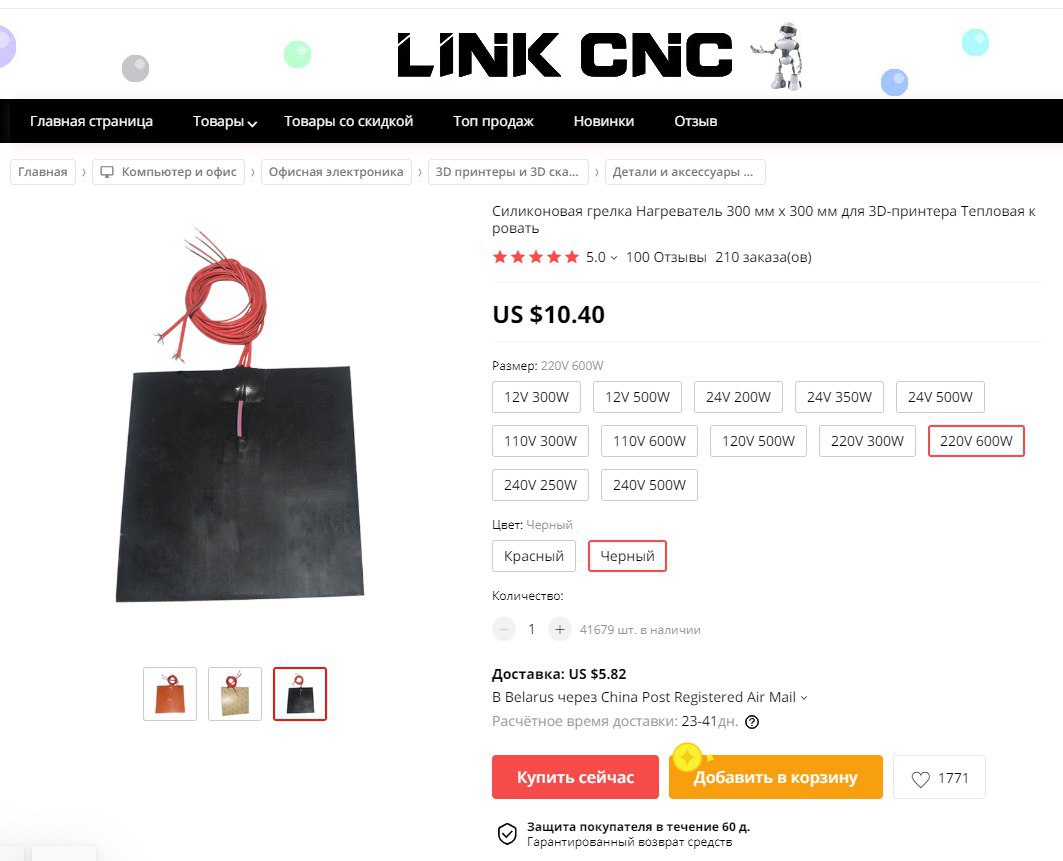
Task: Click the robot mascot in store header
Action: click(779, 56)
